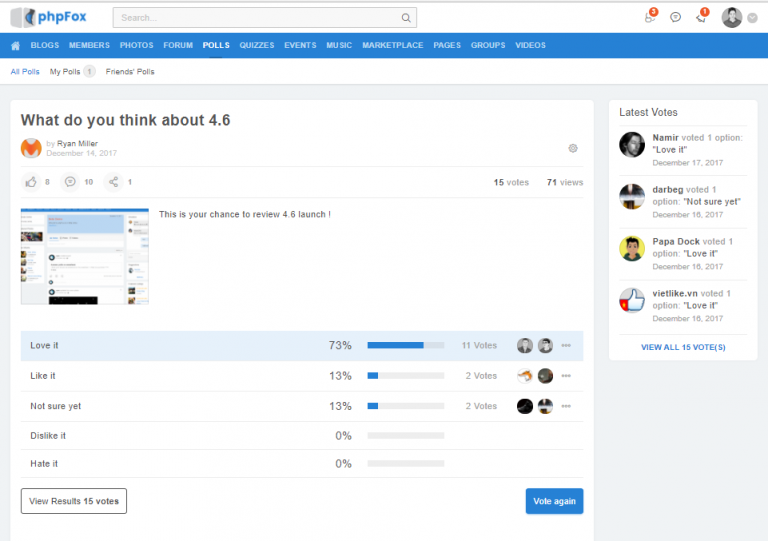Click the home icon in navigation bar
This screenshot has height=541, width=768.
click(15, 45)
